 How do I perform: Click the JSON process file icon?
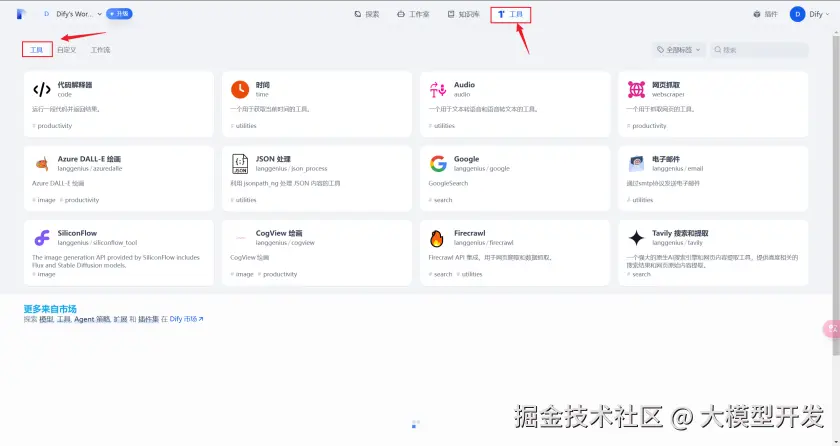[240, 164]
